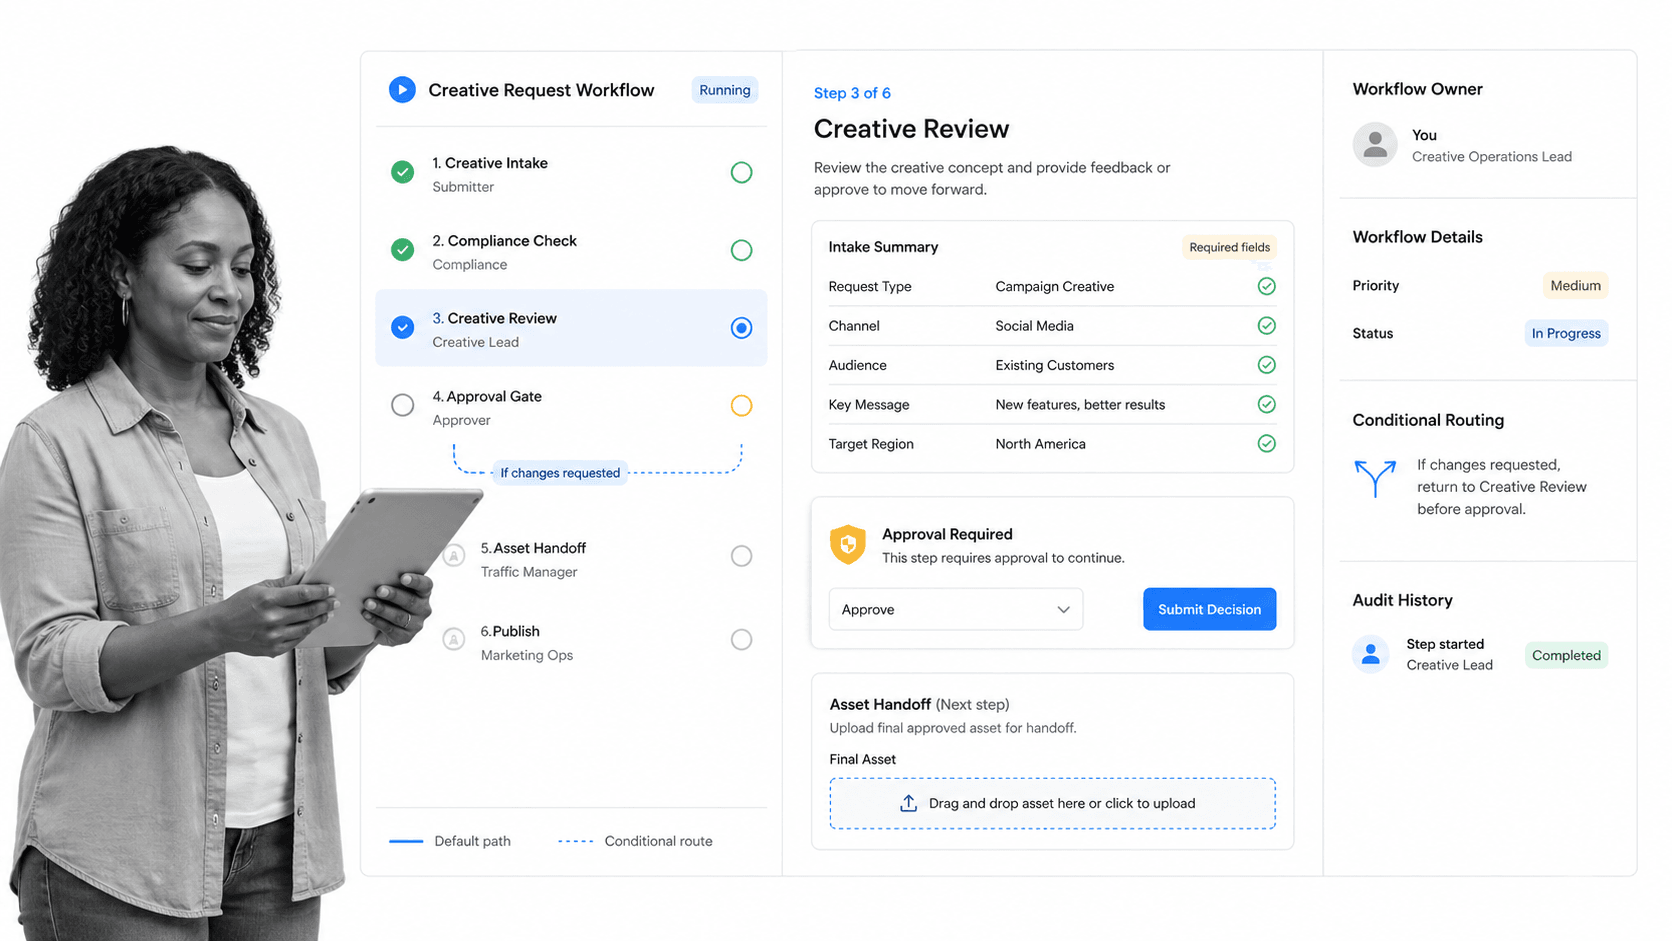The height and width of the screenshot is (941, 1672).
Task: Click the Social Media channel value
Action: pyautogui.click(x=1034, y=326)
